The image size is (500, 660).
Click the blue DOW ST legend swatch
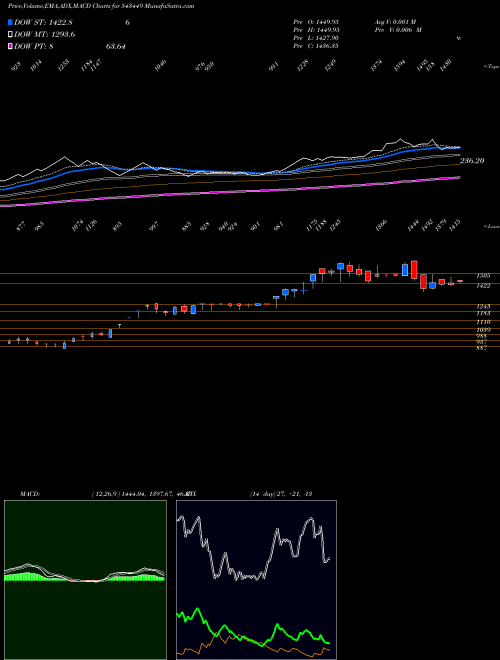10,23
